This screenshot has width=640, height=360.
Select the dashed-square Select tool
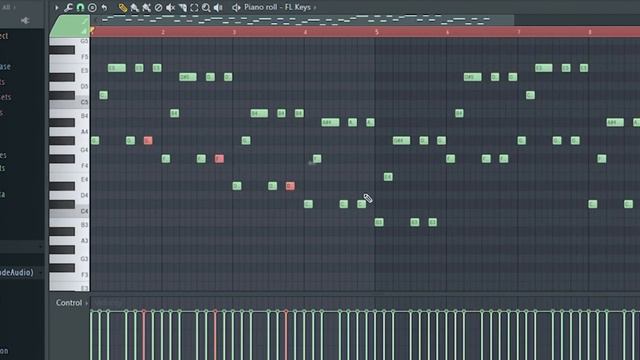(194, 7)
